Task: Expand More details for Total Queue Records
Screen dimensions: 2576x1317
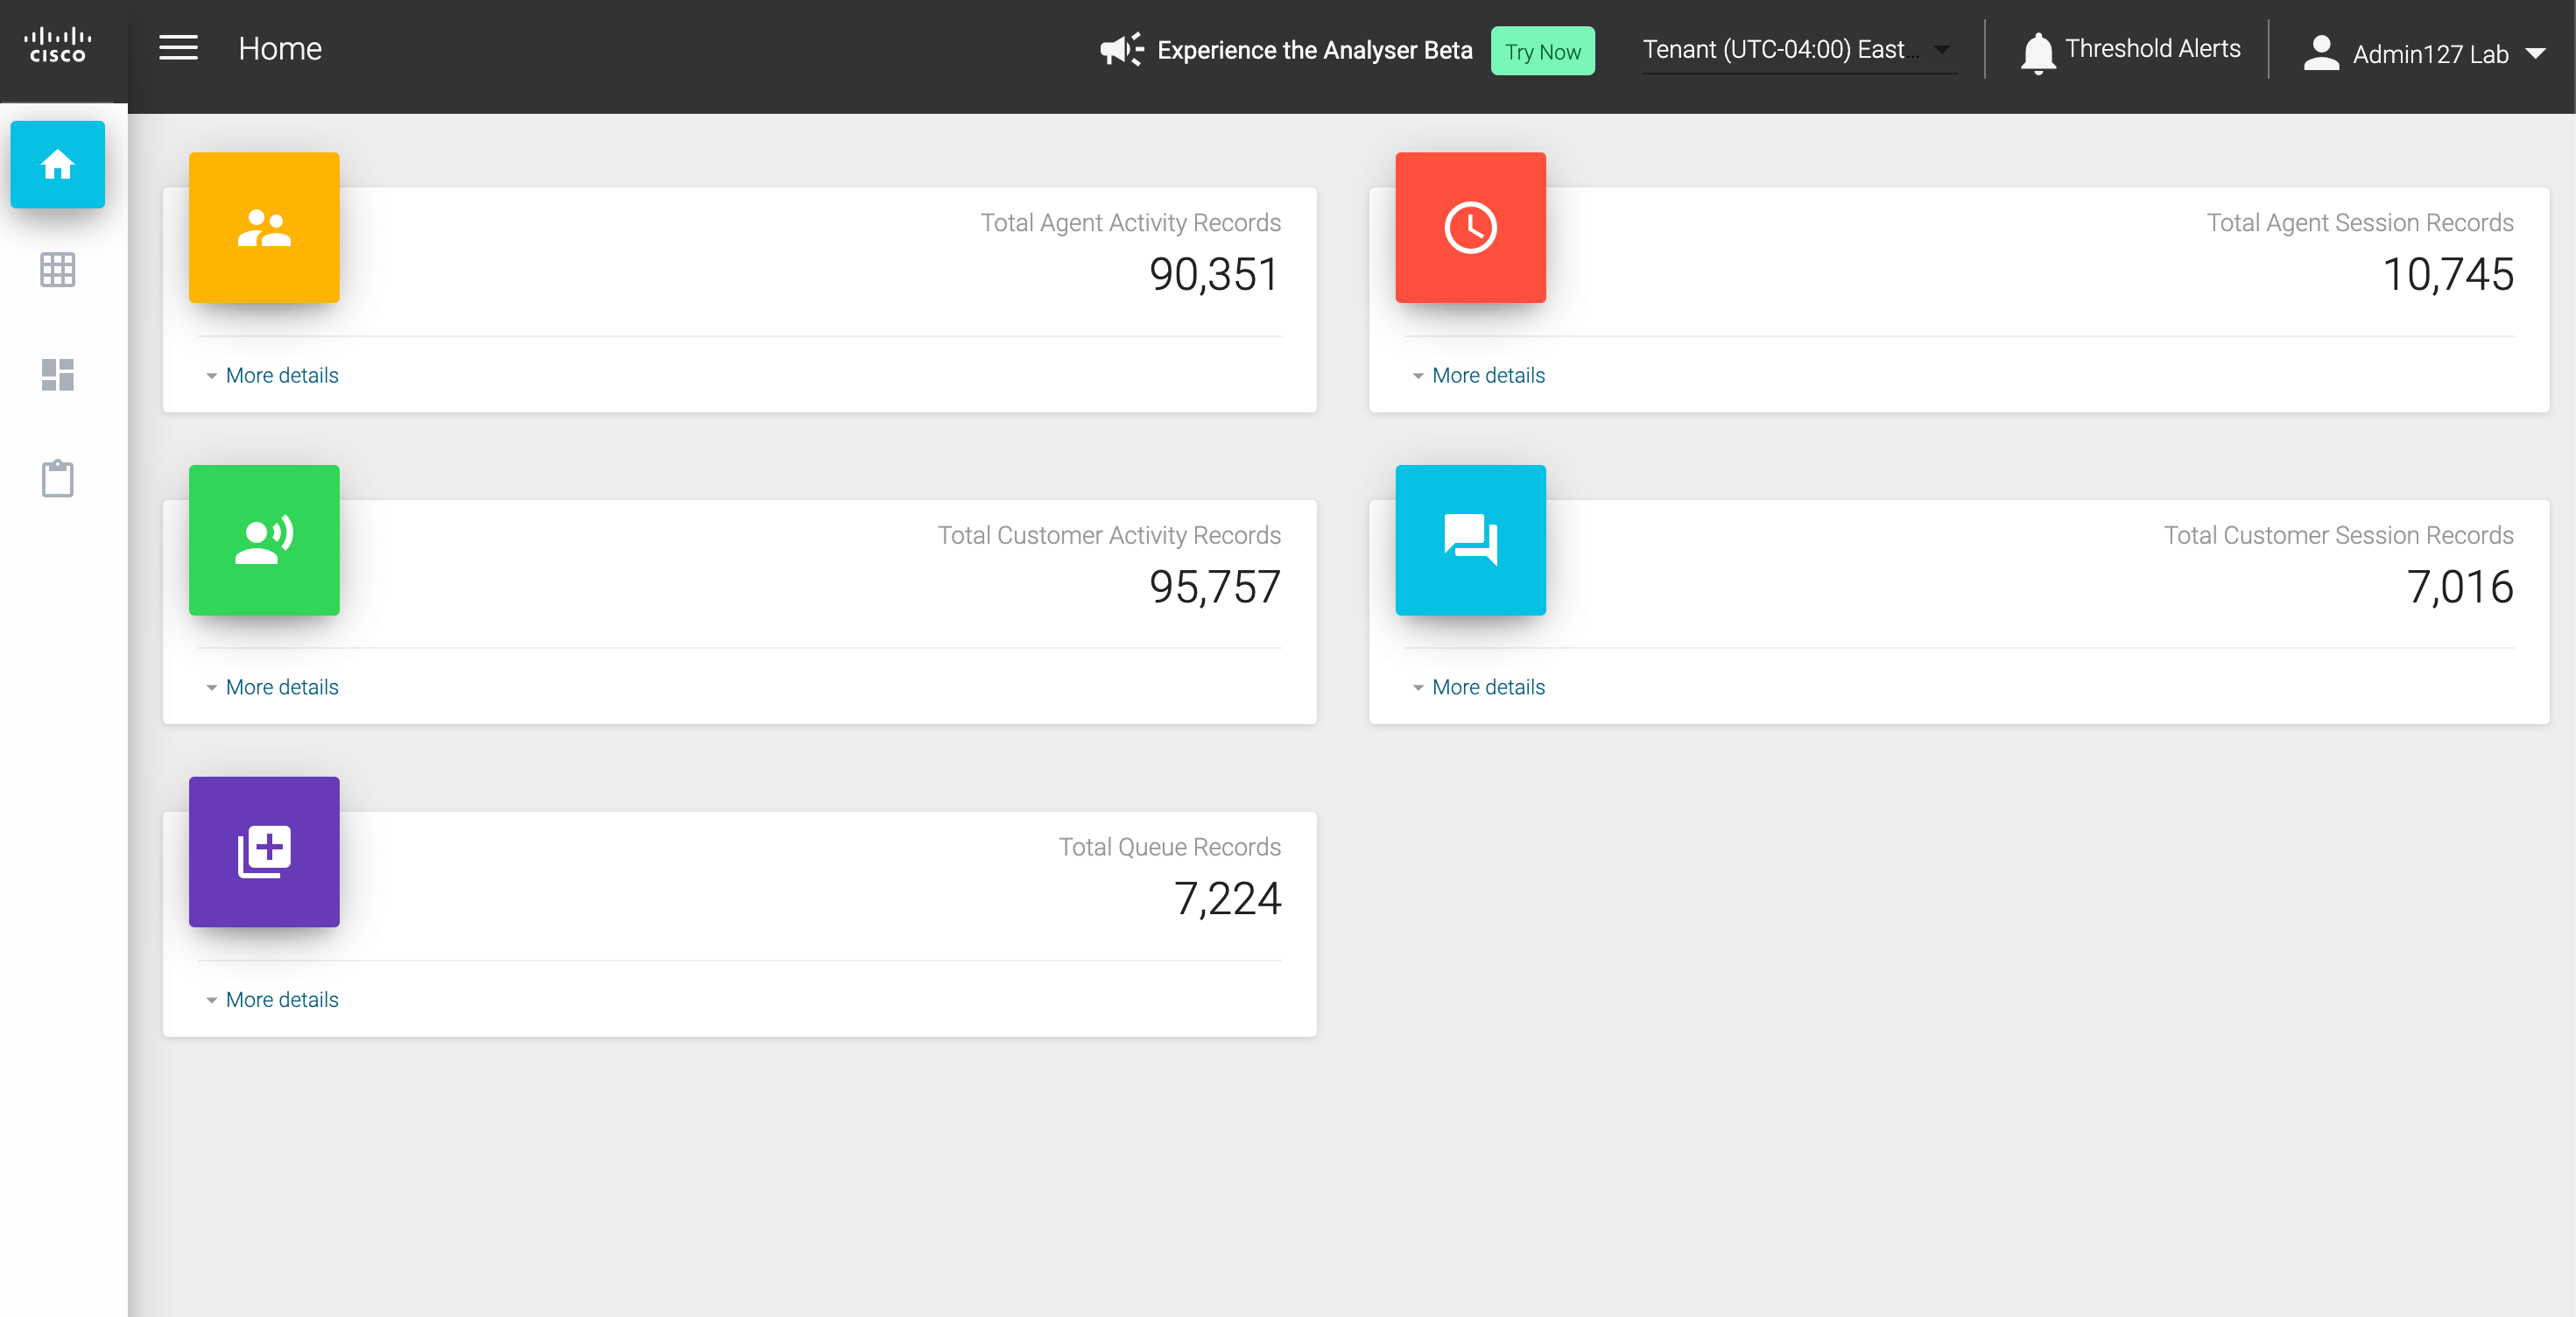Action: [x=281, y=1000]
